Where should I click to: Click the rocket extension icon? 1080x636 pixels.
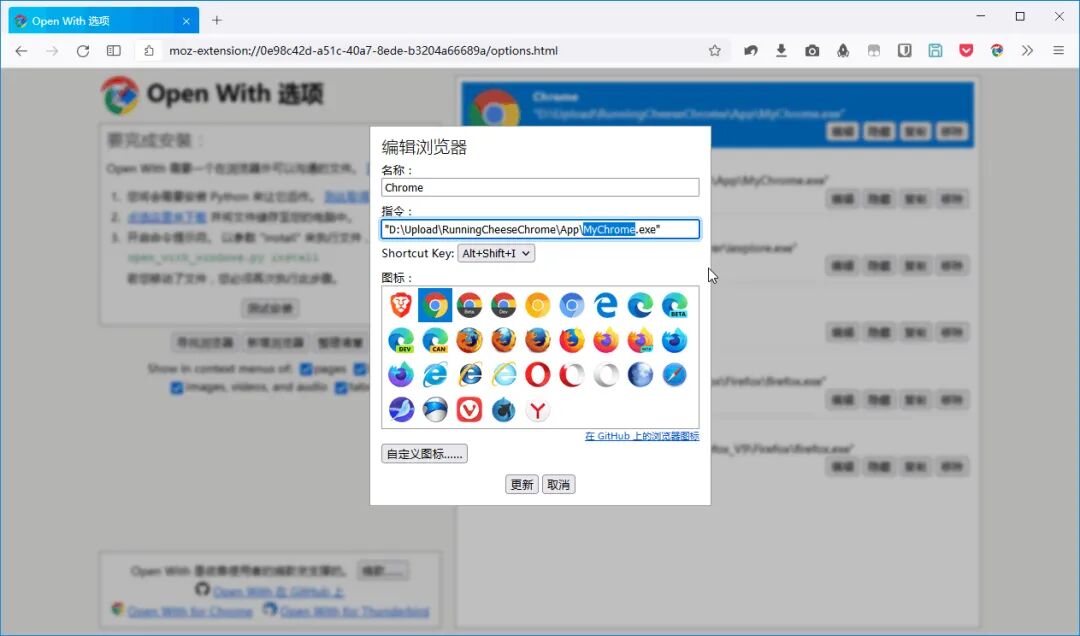pyautogui.click(x=843, y=50)
